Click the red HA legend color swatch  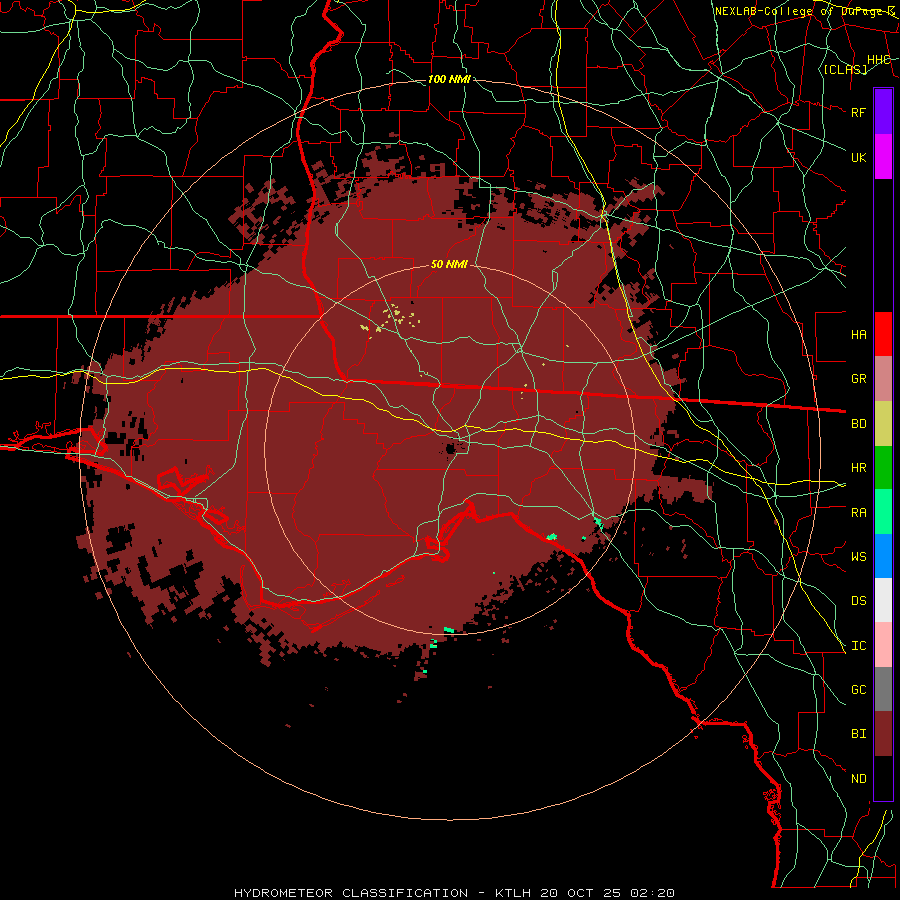(883, 334)
